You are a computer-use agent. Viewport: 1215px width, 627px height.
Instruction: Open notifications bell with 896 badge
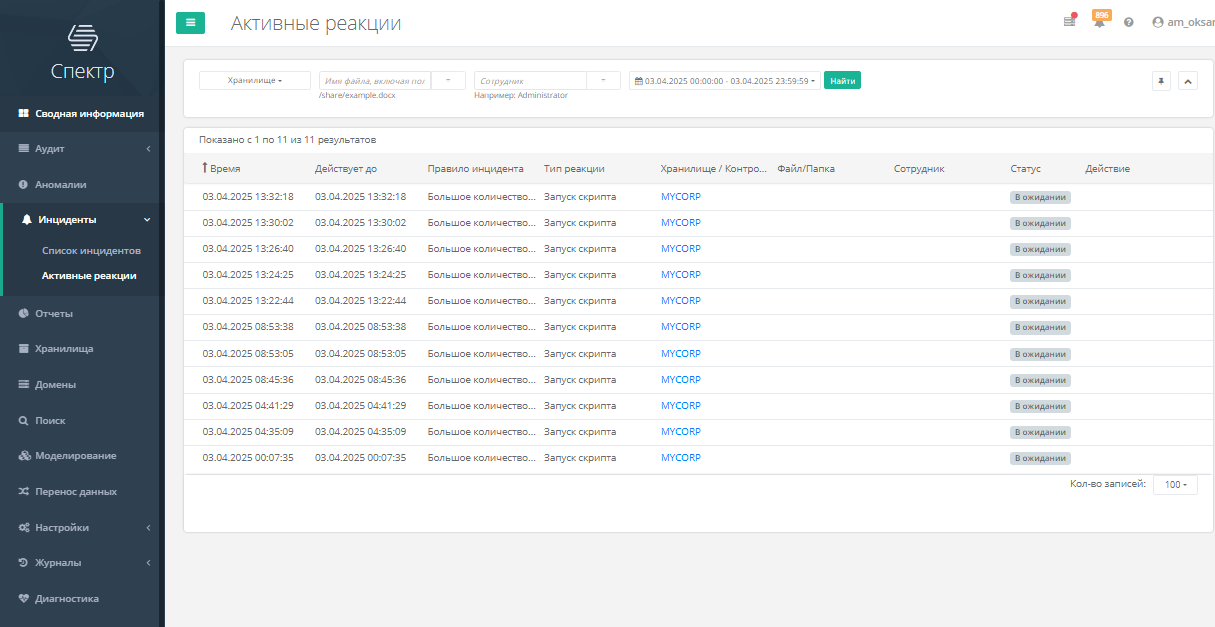pos(1100,20)
